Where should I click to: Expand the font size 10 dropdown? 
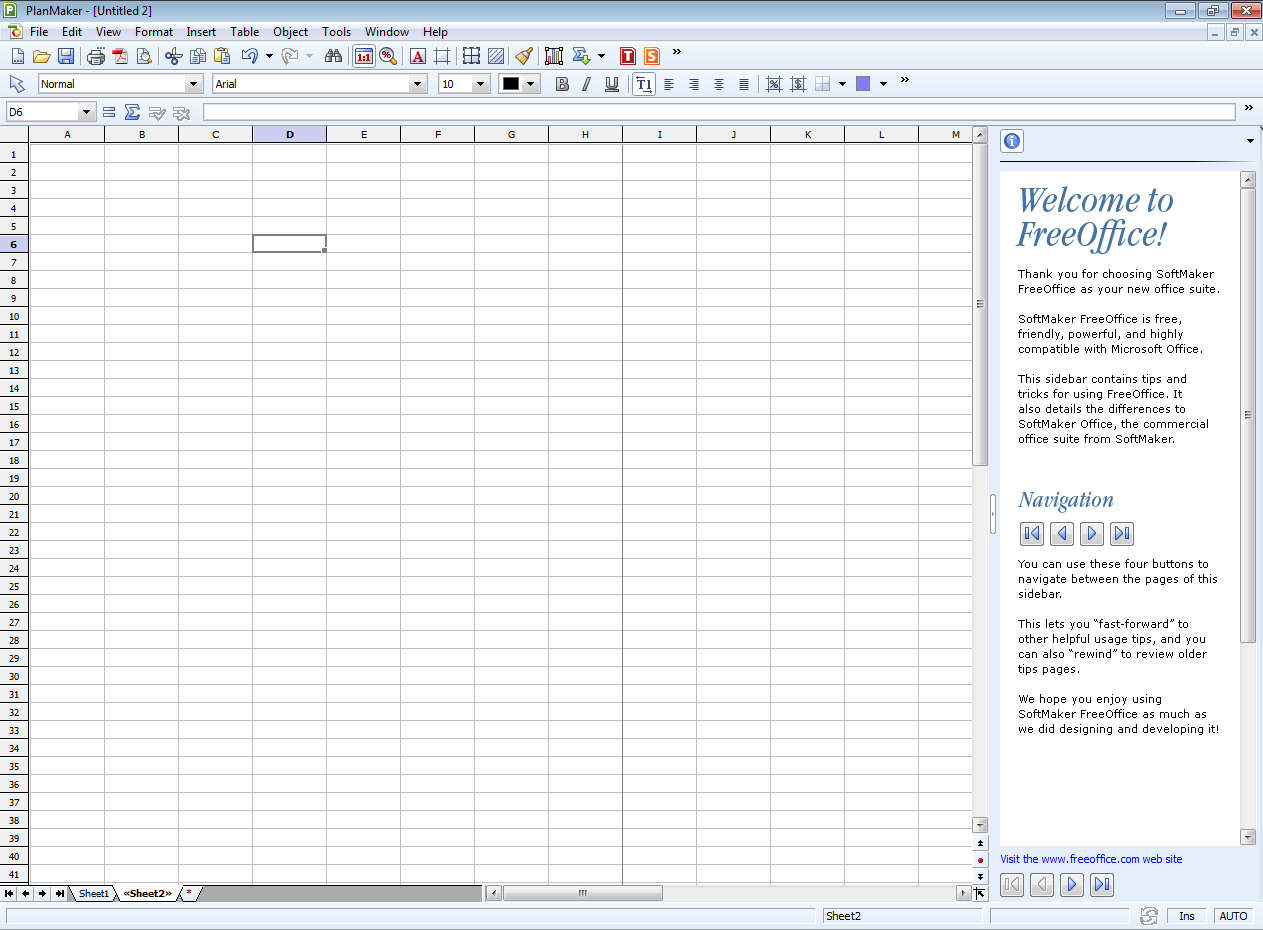click(480, 84)
